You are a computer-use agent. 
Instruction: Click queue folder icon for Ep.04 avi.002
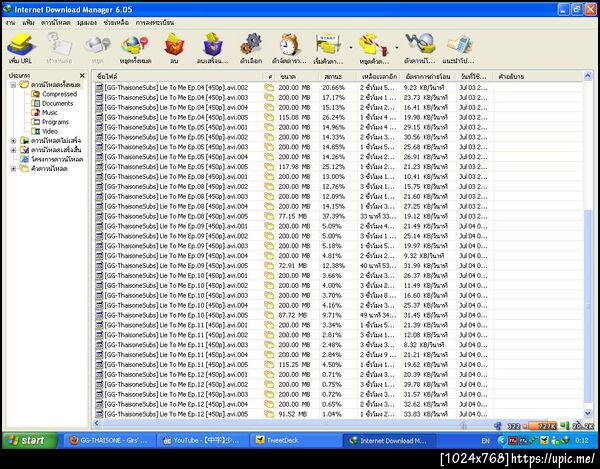269,88
